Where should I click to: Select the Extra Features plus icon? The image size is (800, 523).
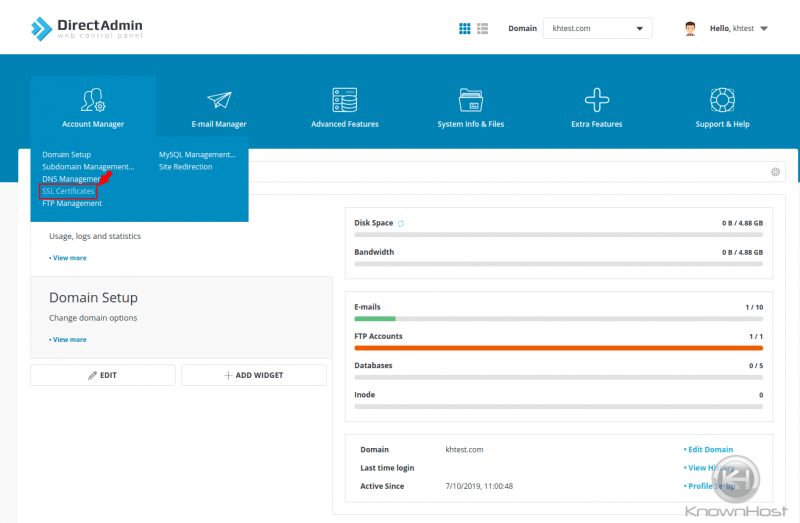(597, 101)
